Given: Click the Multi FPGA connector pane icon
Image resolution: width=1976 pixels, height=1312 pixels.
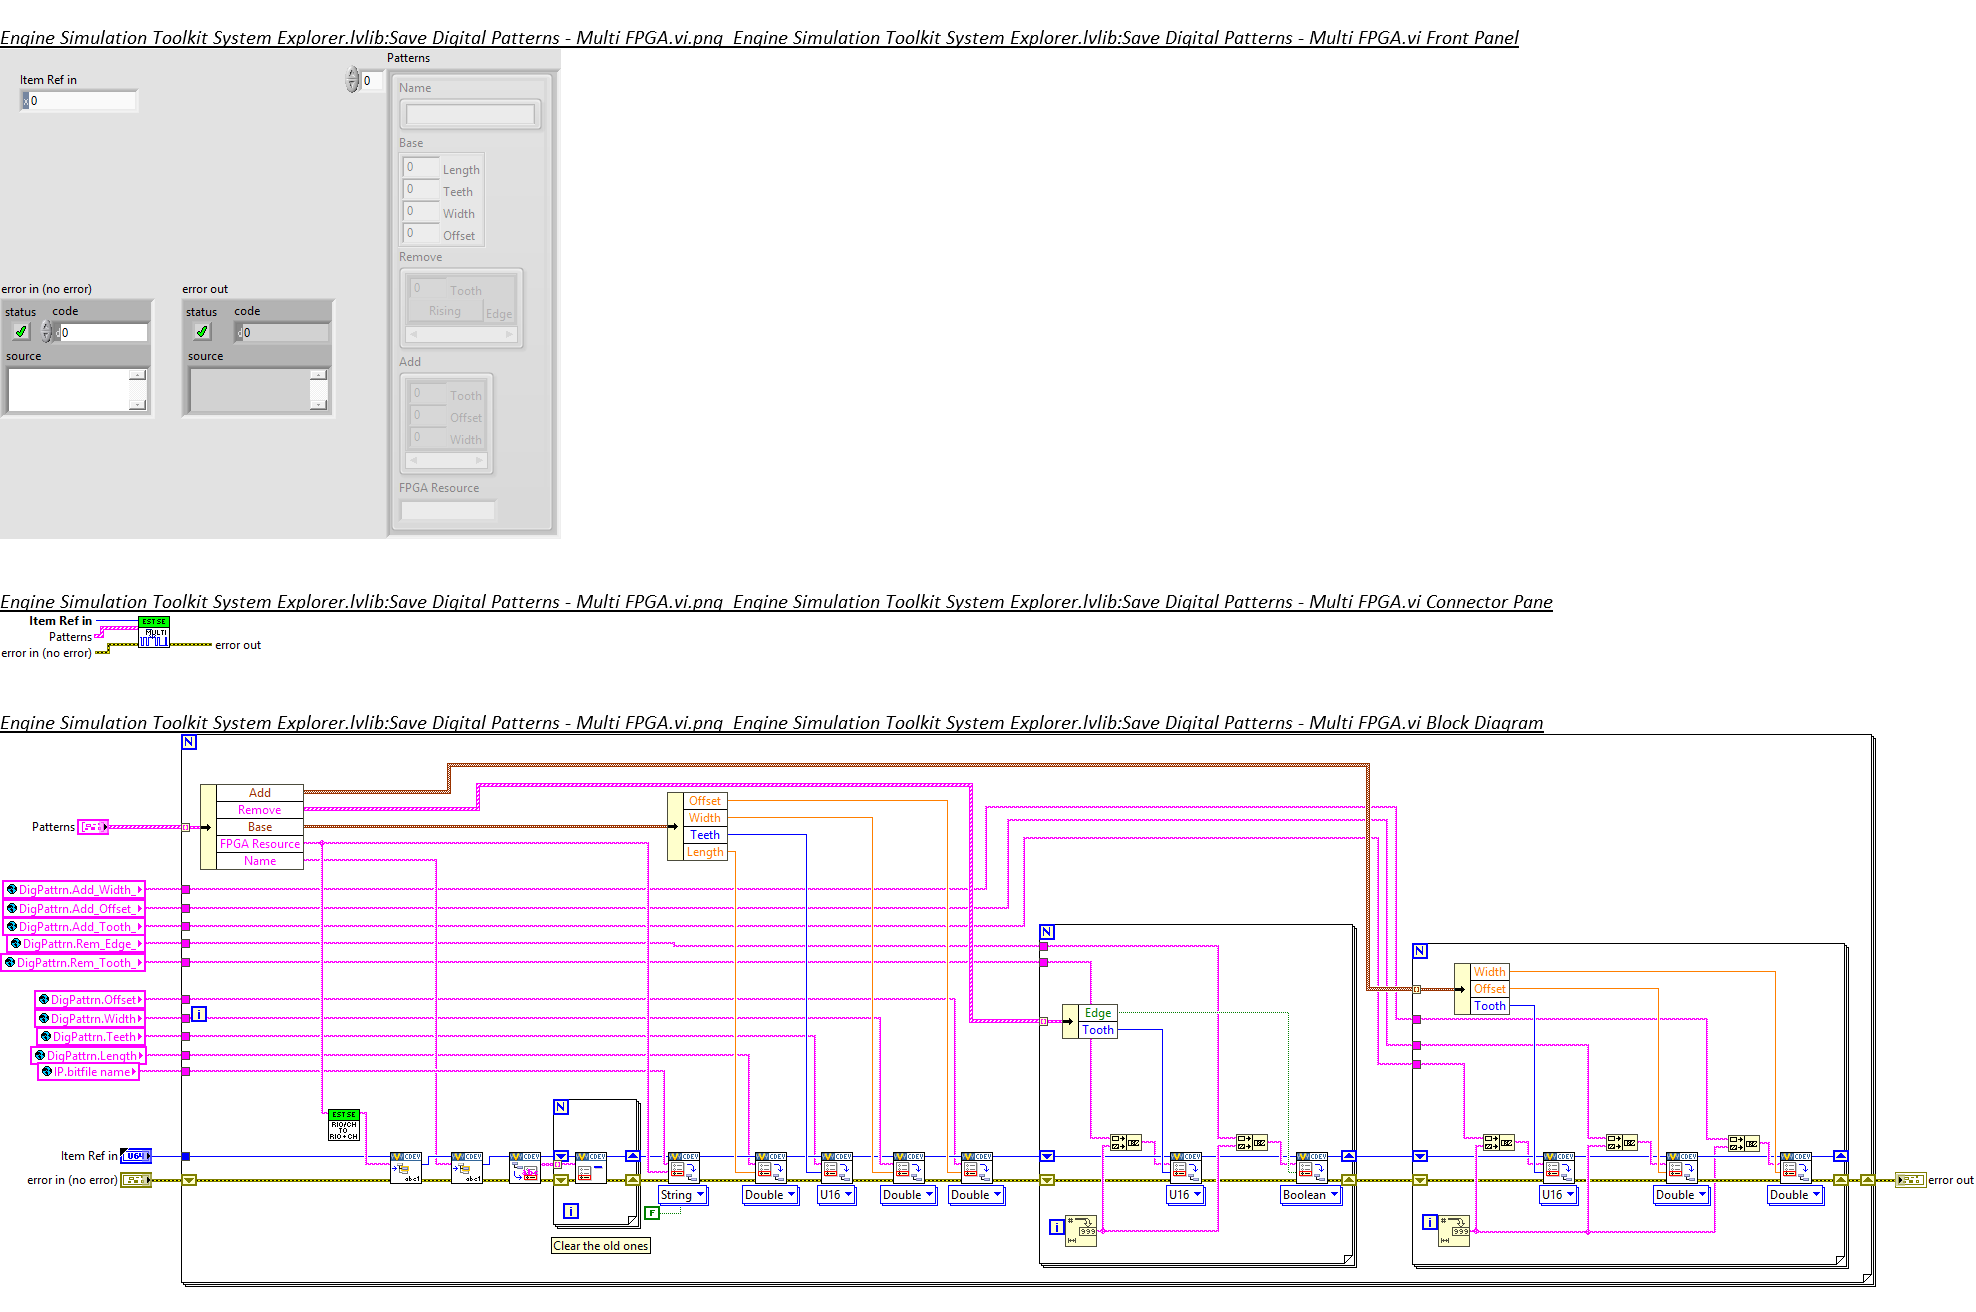Looking at the screenshot, I should tap(154, 632).
